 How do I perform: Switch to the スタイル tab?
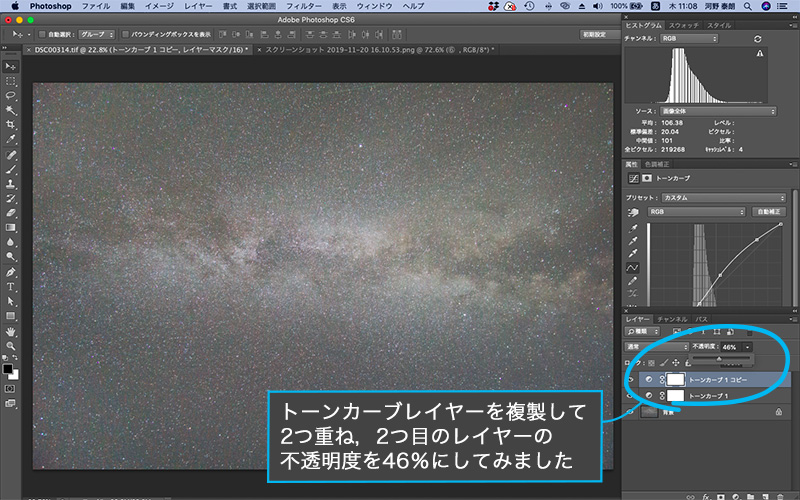(719, 26)
